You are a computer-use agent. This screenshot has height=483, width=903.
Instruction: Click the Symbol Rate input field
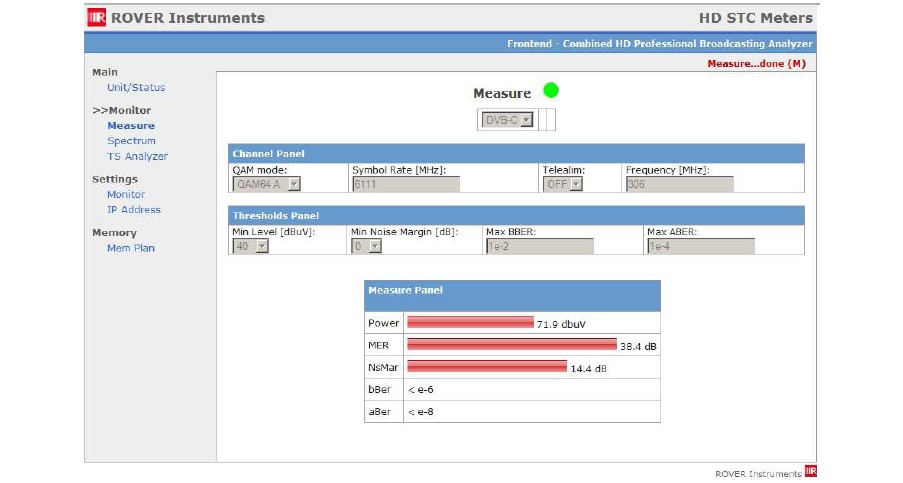(406, 184)
